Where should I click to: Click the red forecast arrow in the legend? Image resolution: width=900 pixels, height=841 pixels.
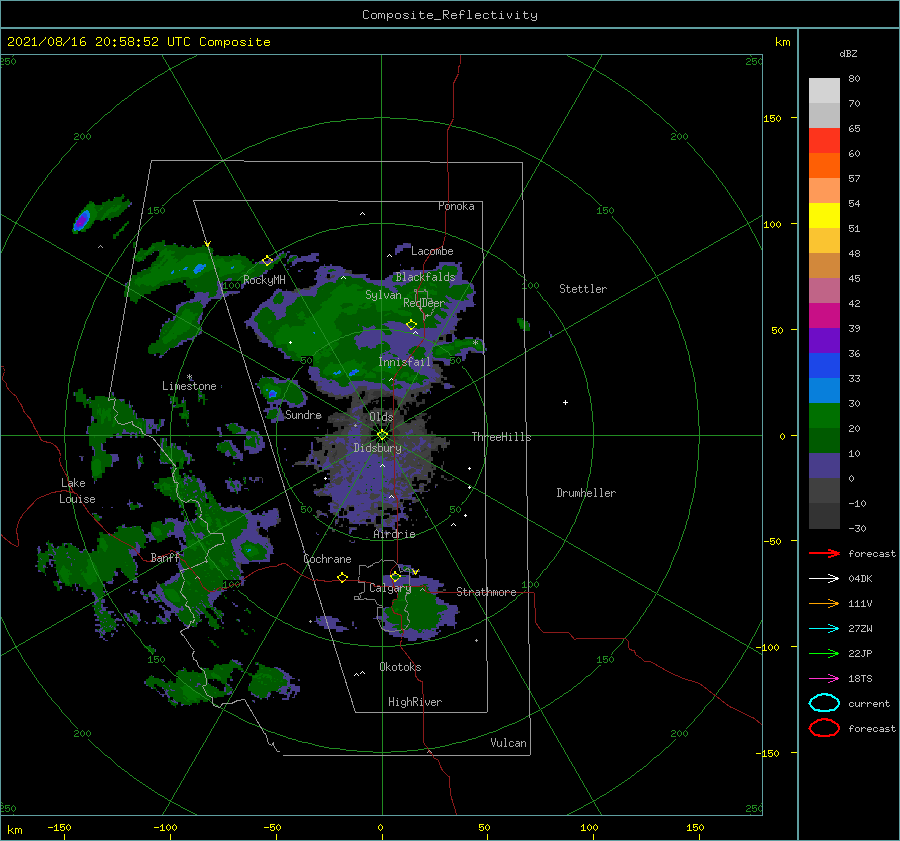point(824,553)
